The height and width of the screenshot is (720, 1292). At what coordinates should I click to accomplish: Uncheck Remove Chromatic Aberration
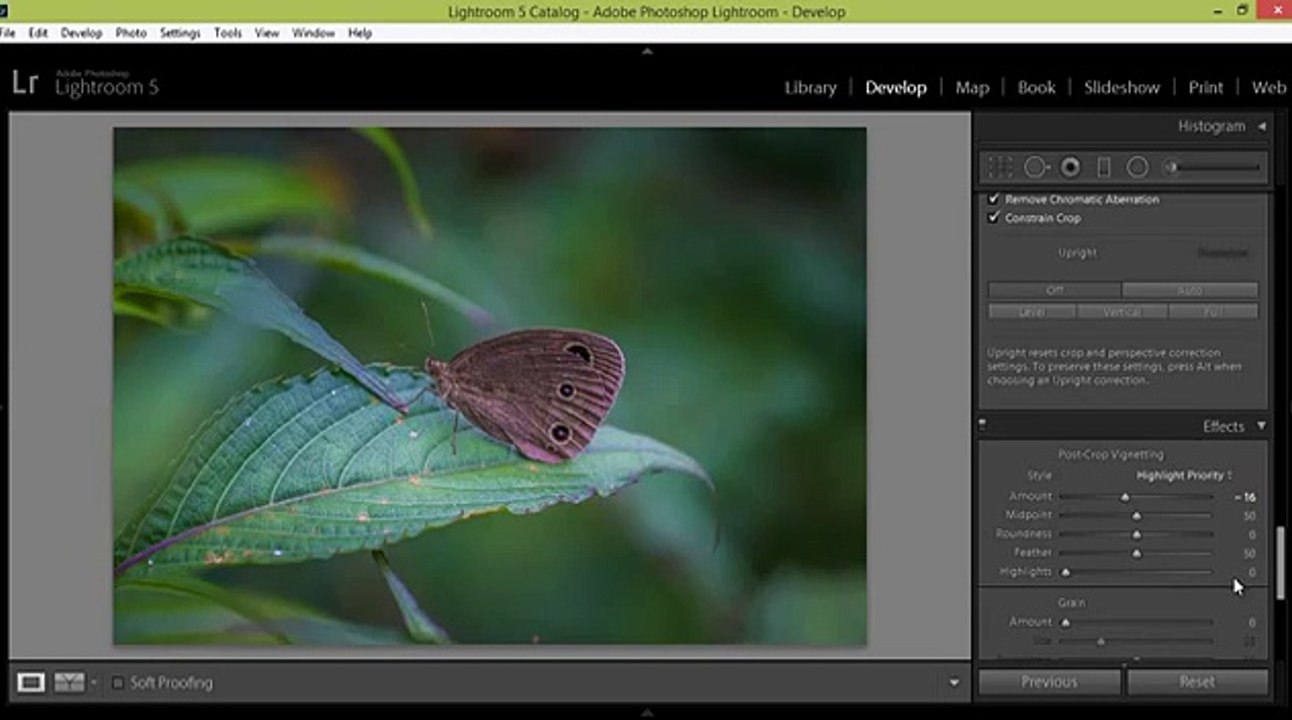[994, 199]
